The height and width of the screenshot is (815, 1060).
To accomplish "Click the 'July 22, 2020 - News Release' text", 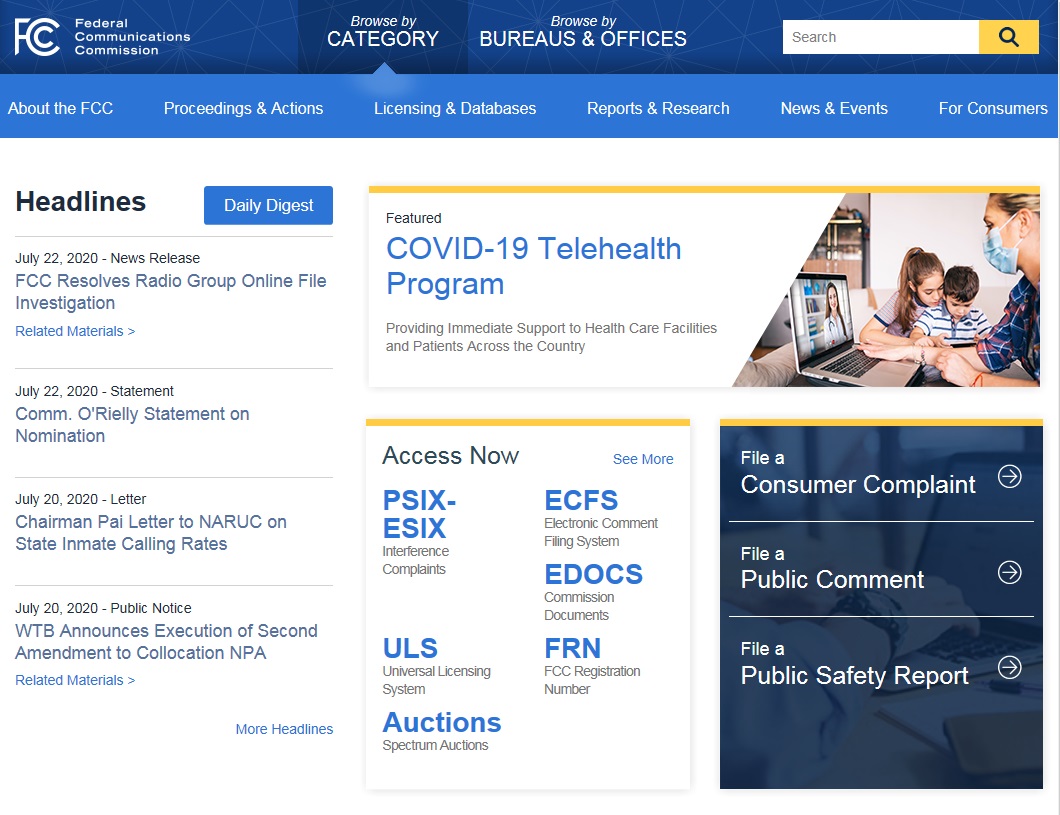I will (x=107, y=258).
